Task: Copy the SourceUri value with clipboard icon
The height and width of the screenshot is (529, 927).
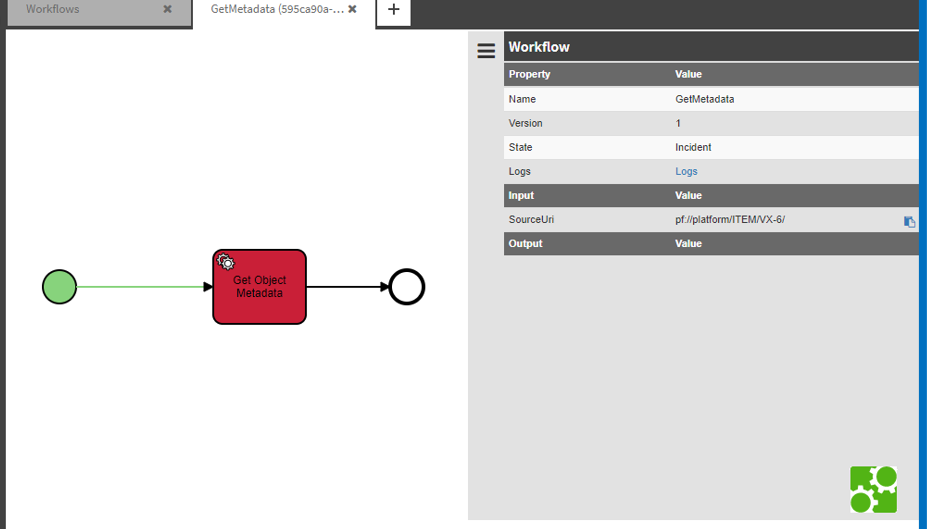Action: click(x=909, y=221)
